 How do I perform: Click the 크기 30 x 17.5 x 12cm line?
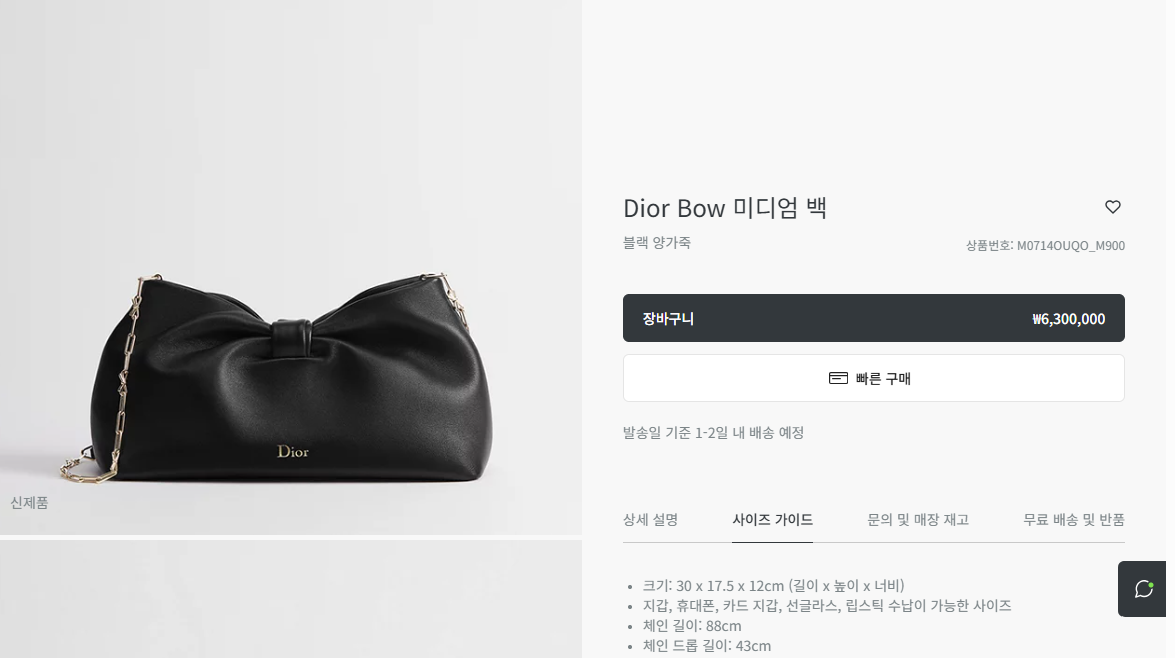[x=773, y=585]
